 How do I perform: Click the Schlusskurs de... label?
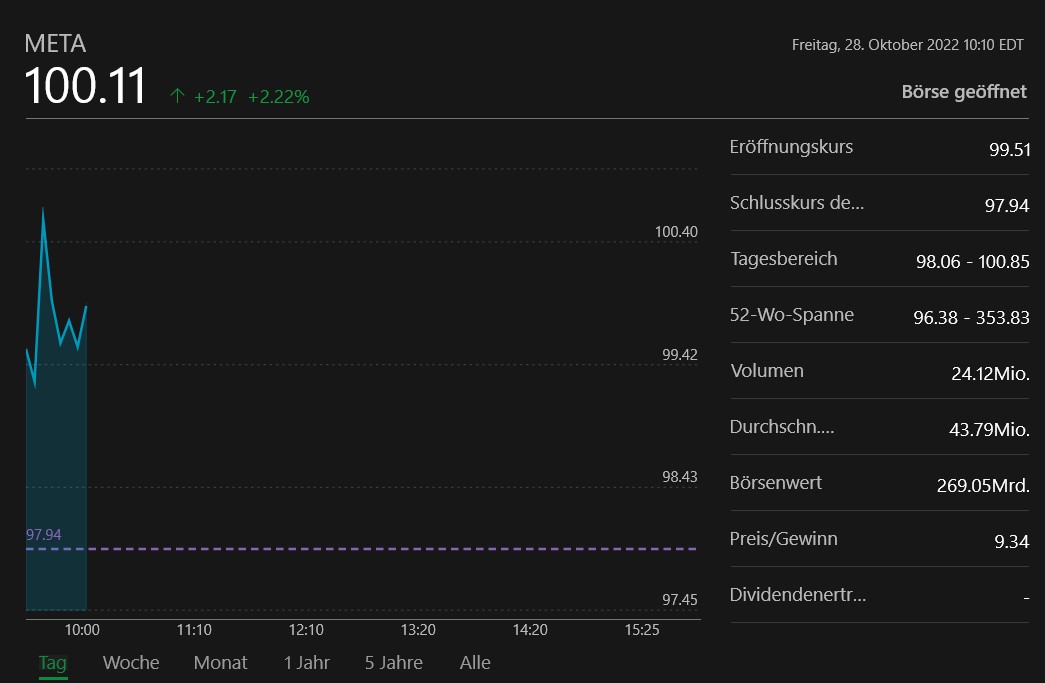(x=796, y=203)
